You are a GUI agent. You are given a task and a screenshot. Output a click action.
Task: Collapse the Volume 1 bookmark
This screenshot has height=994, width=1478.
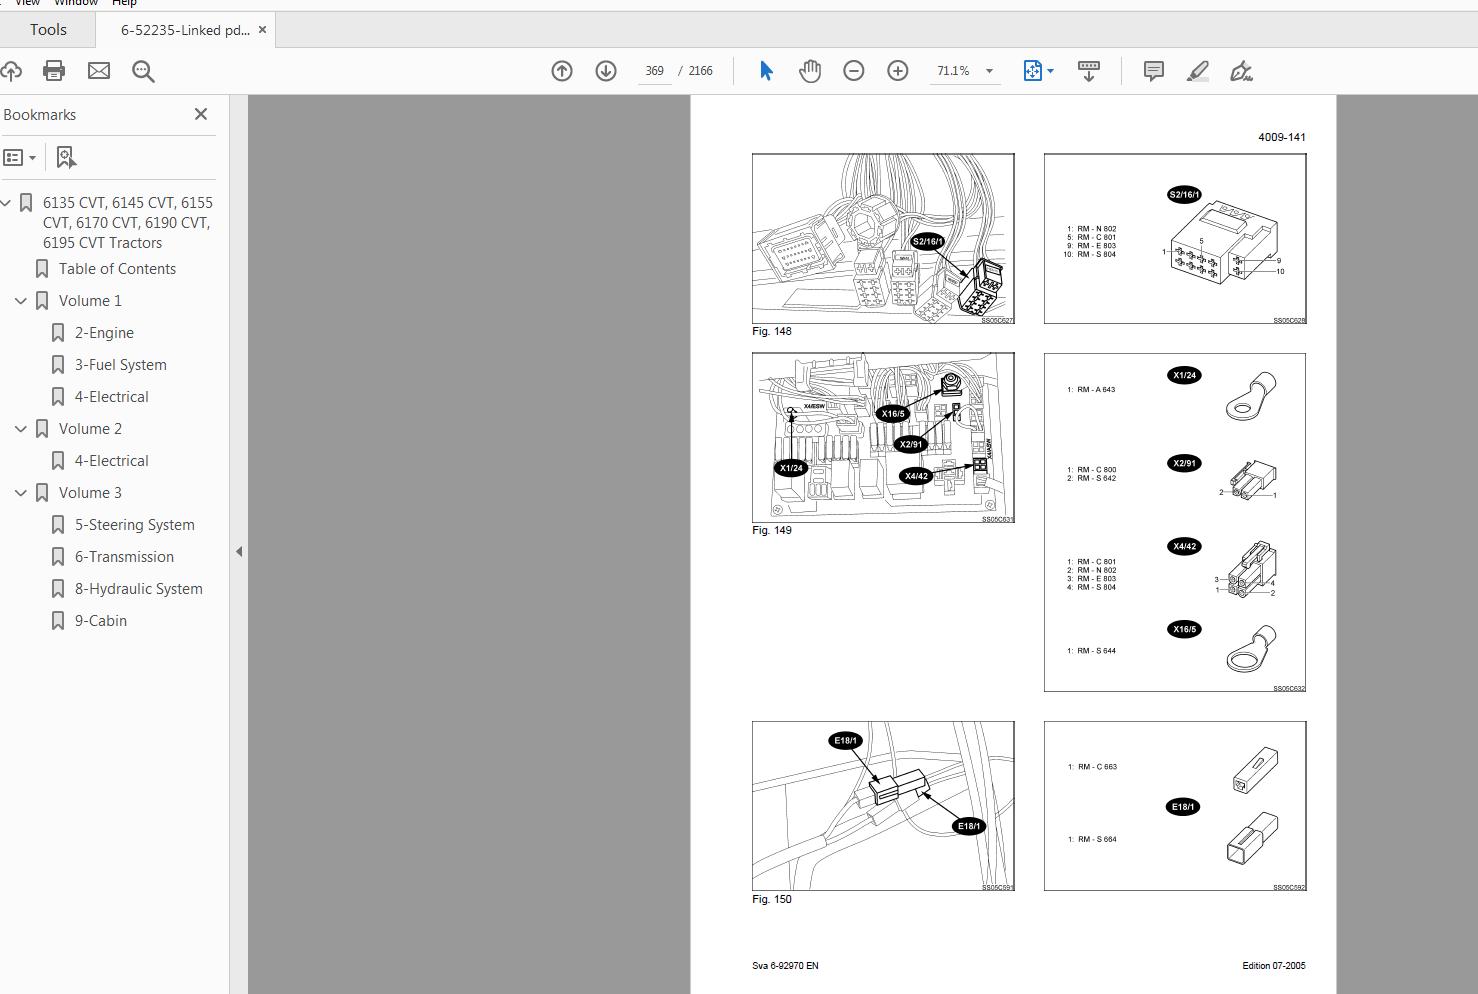pyautogui.click(x=21, y=301)
